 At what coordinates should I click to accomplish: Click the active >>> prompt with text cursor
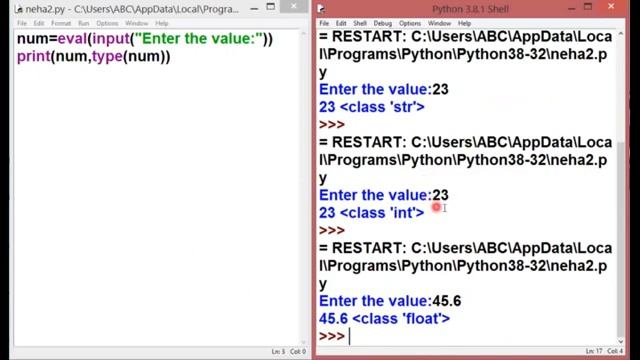pos(332,336)
